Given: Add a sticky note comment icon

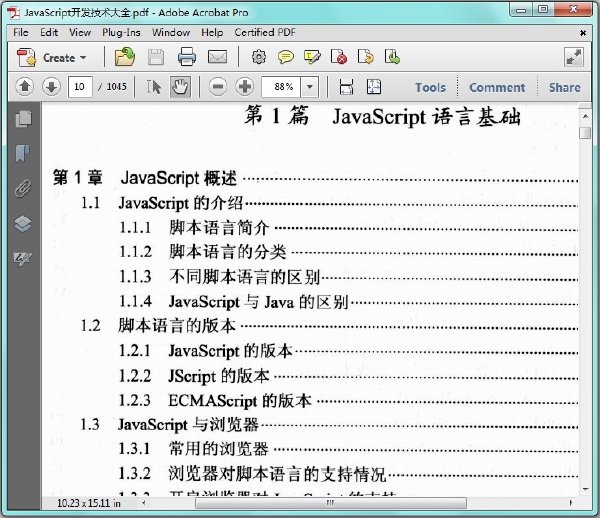Looking at the screenshot, I should tap(285, 57).
